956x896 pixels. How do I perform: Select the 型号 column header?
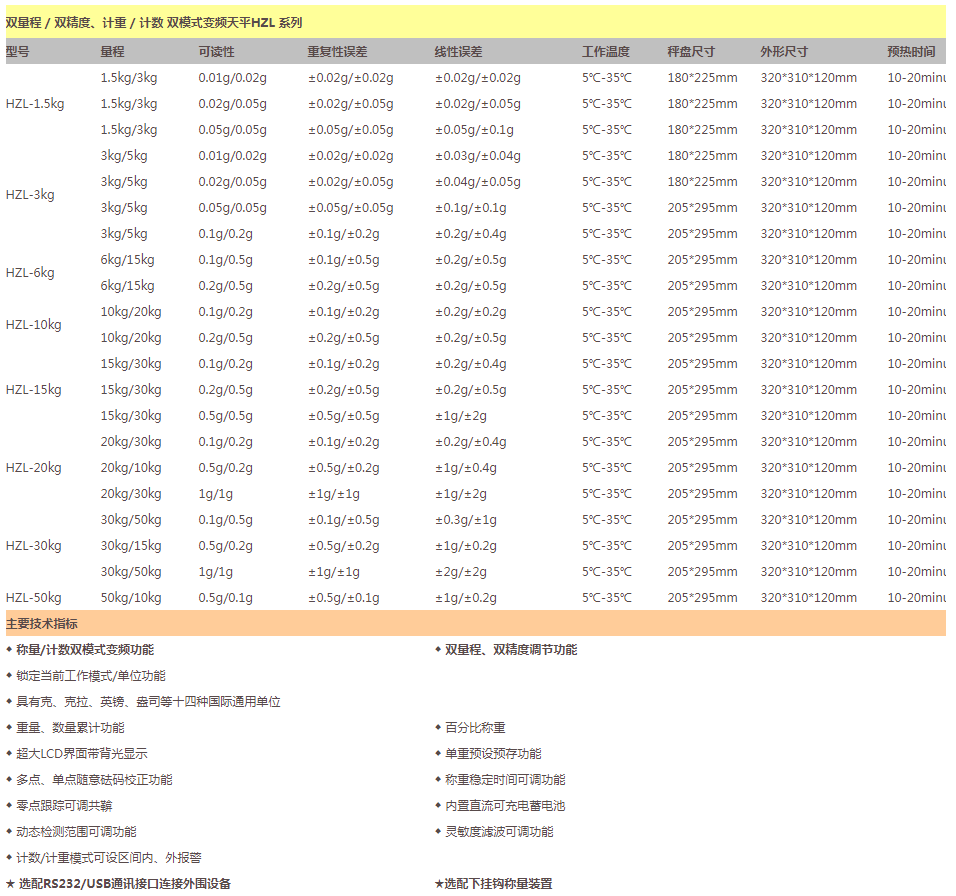(18, 52)
